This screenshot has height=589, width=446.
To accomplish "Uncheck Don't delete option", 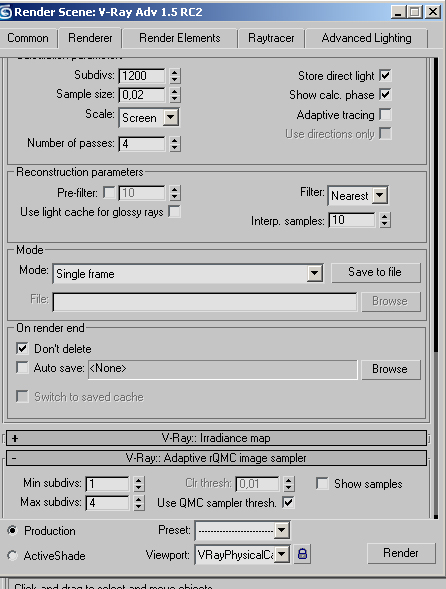I will (22, 348).
